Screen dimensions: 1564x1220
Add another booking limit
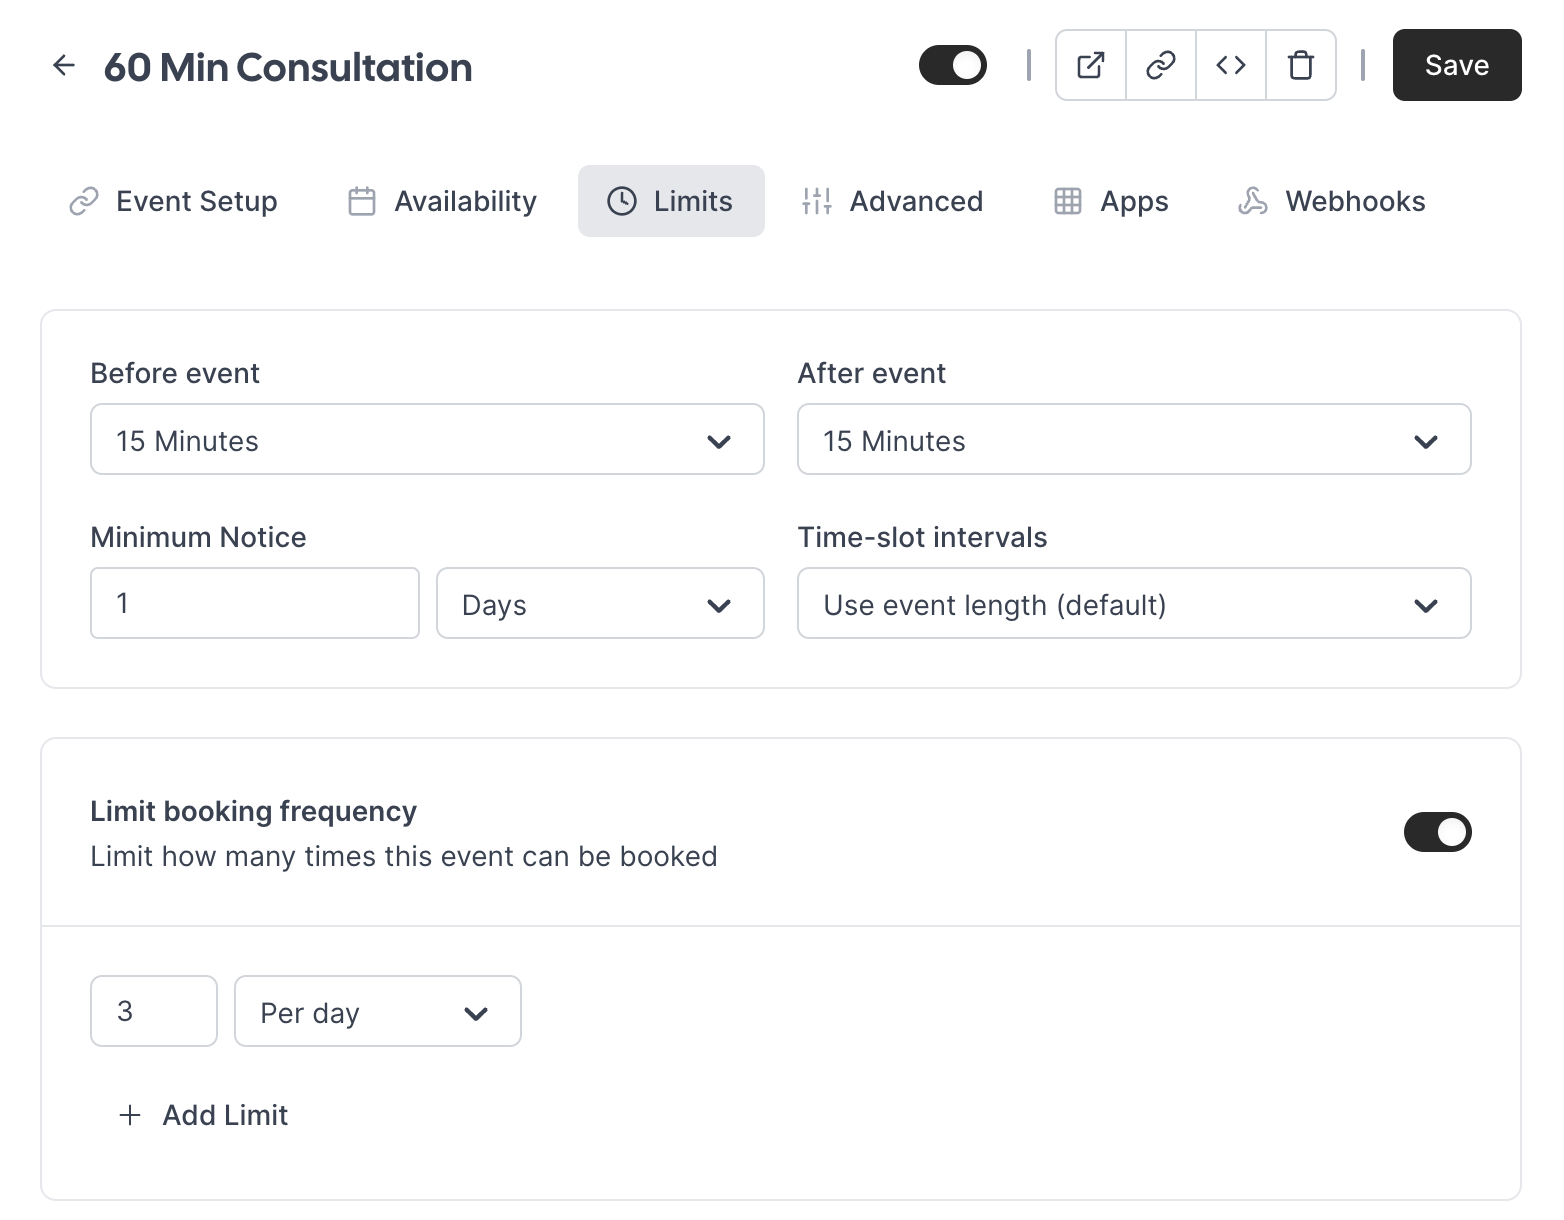click(x=203, y=1115)
